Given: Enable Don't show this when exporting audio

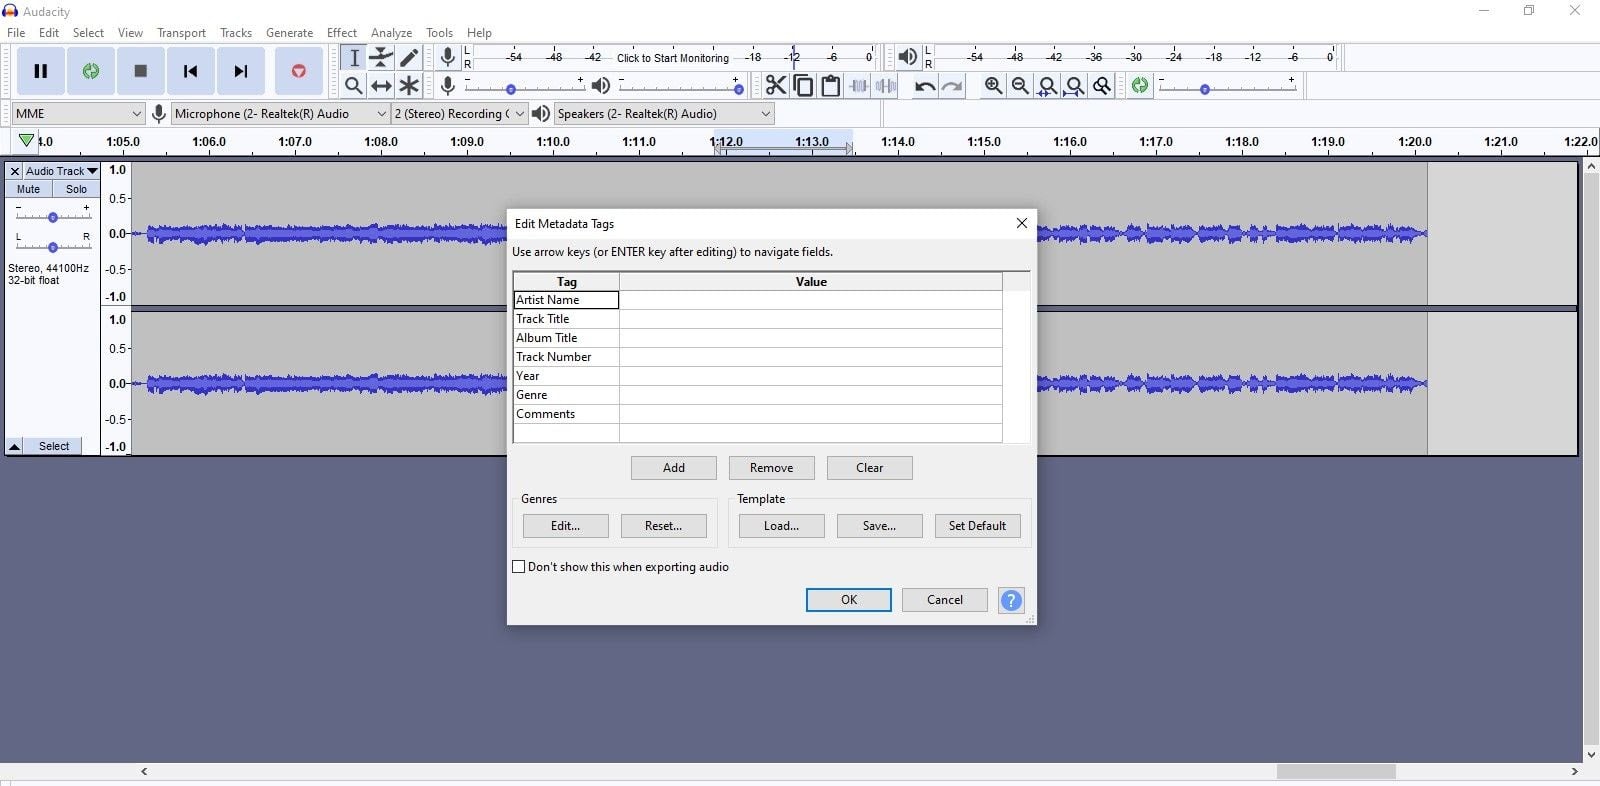Looking at the screenshot, I should click(x=519, y=567).
